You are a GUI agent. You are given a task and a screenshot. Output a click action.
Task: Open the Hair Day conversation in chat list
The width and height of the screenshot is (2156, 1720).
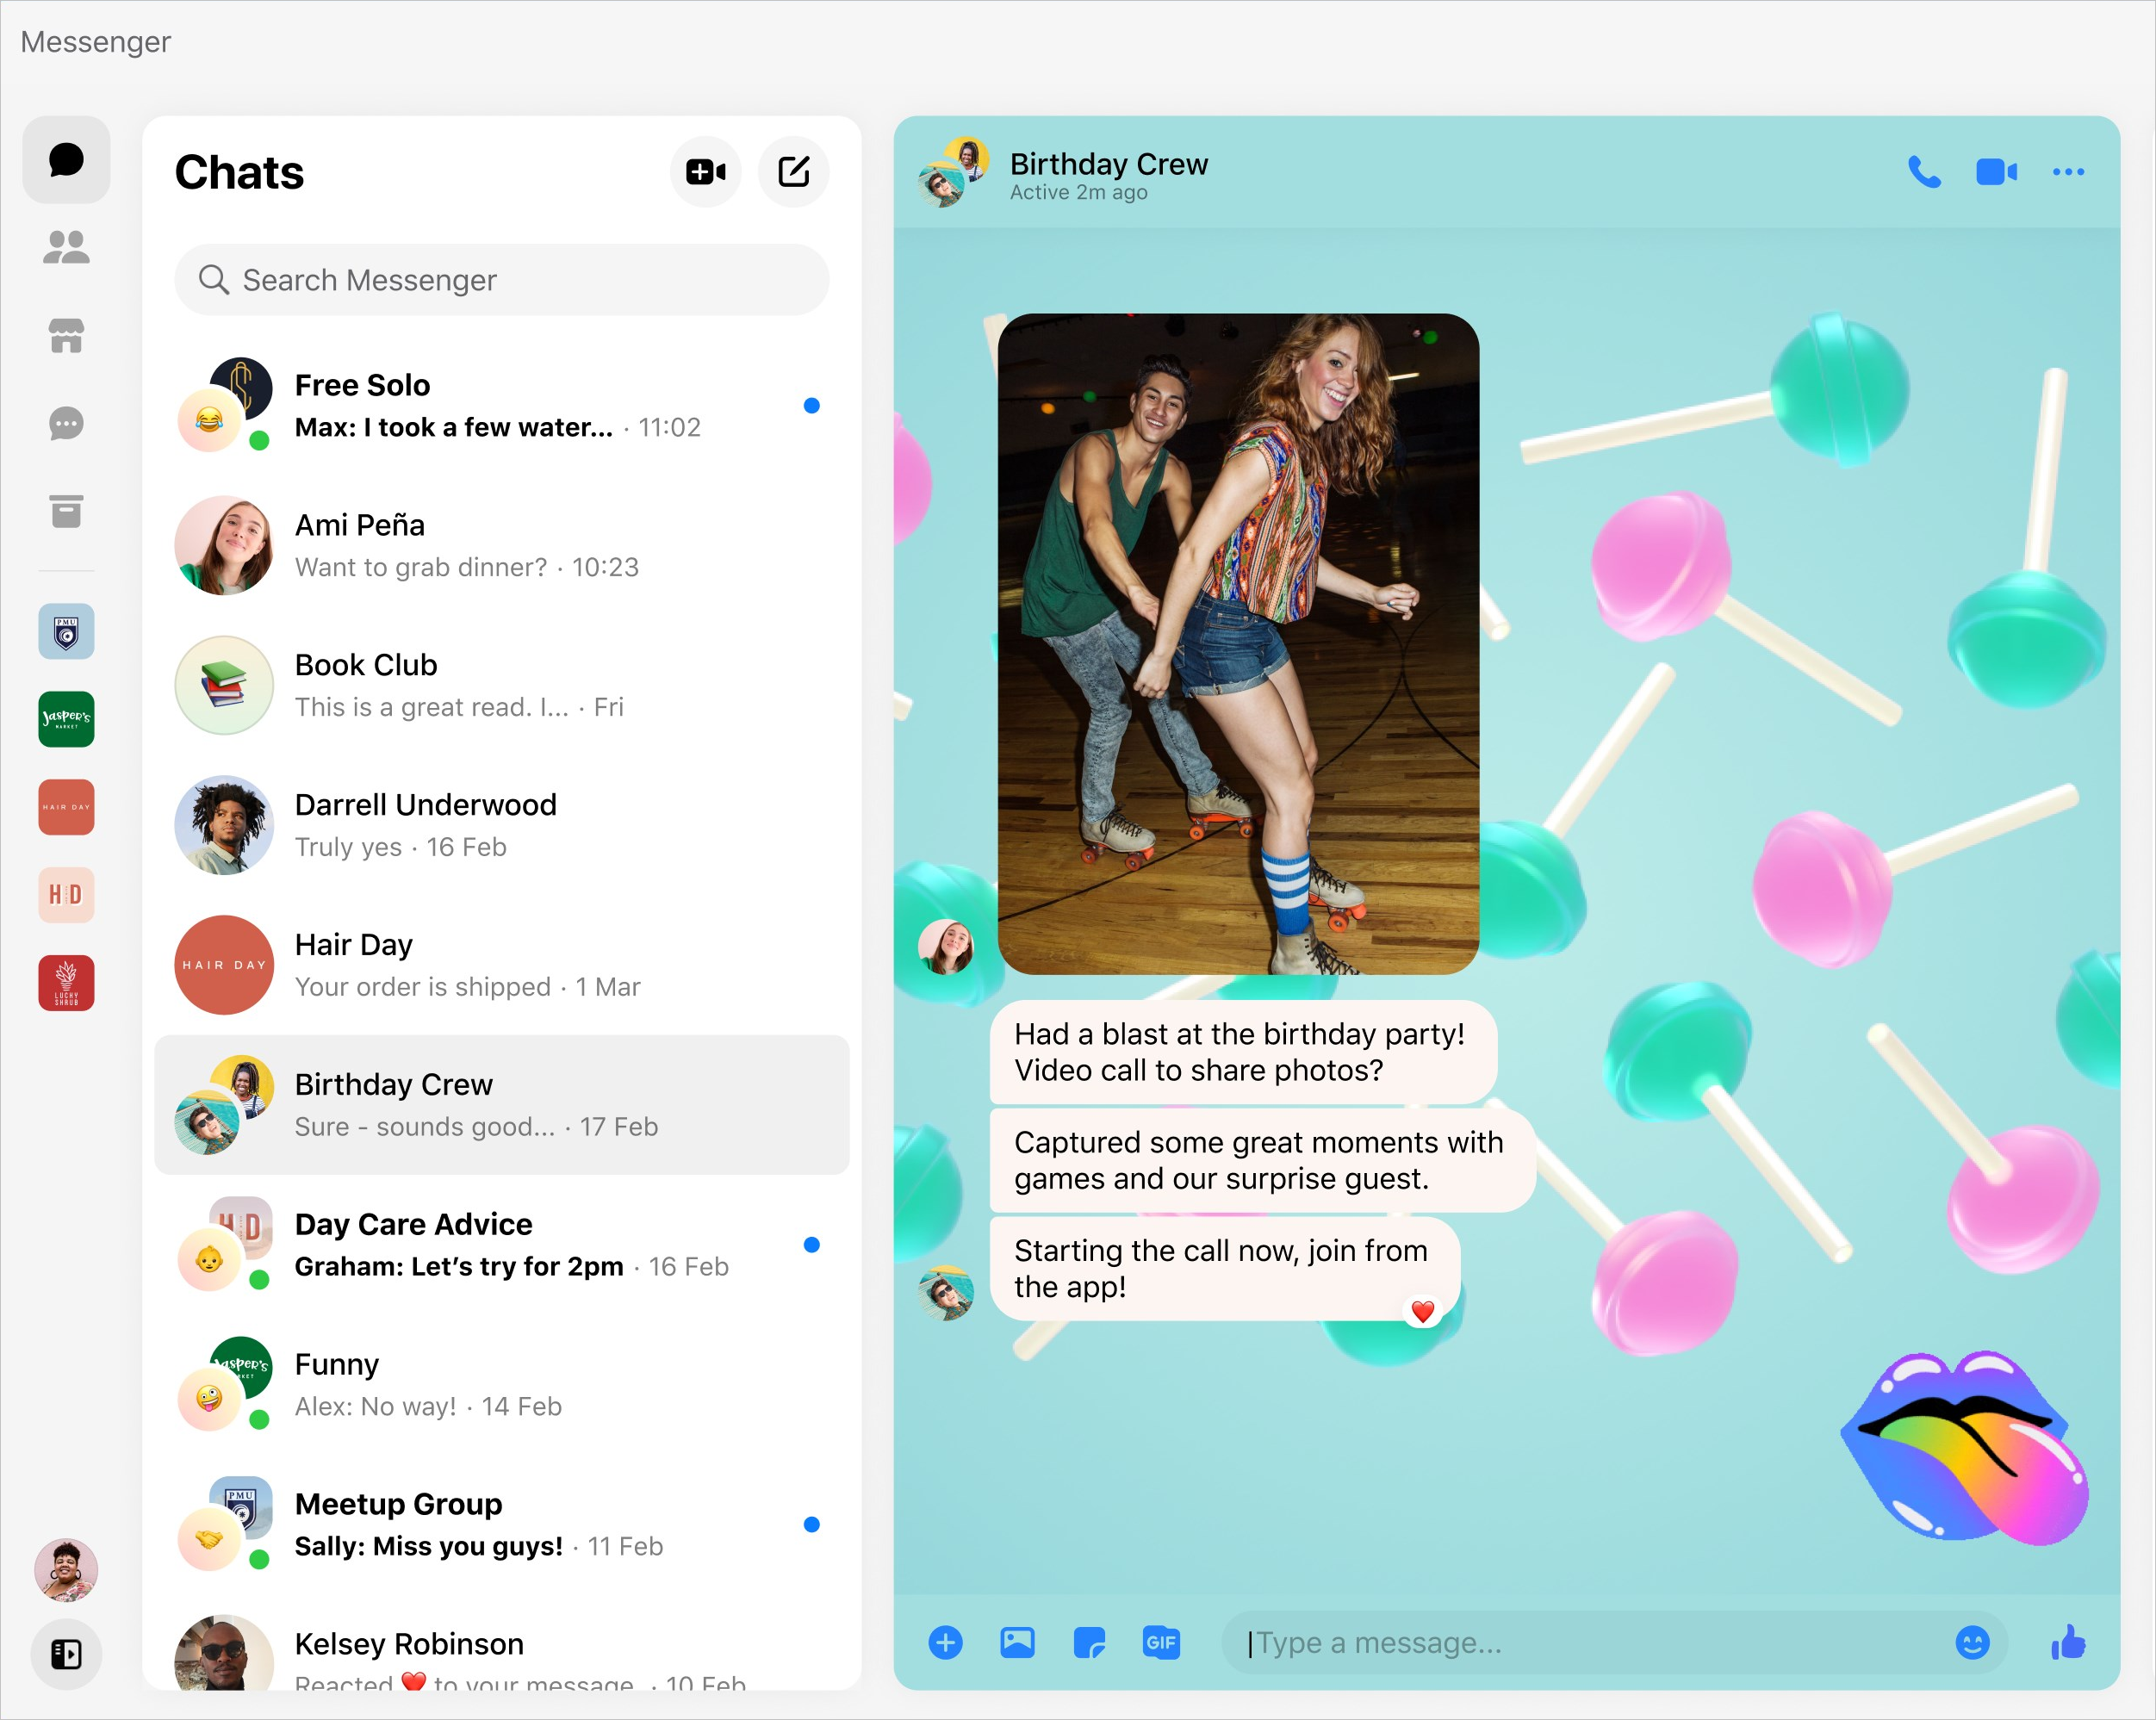click(502, 965)
